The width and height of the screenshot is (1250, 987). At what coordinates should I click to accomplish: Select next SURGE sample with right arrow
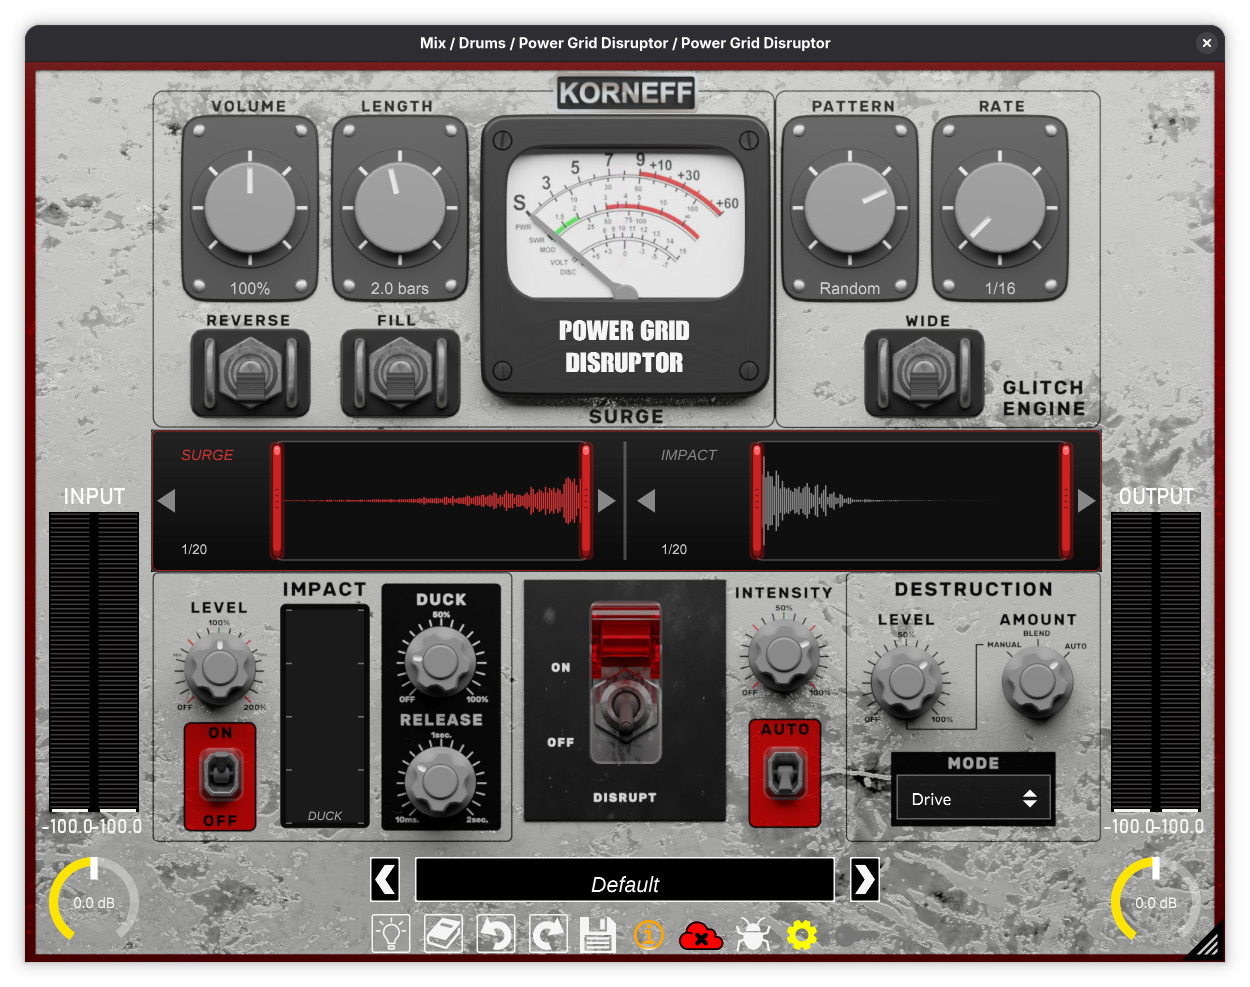click(606, 500)
